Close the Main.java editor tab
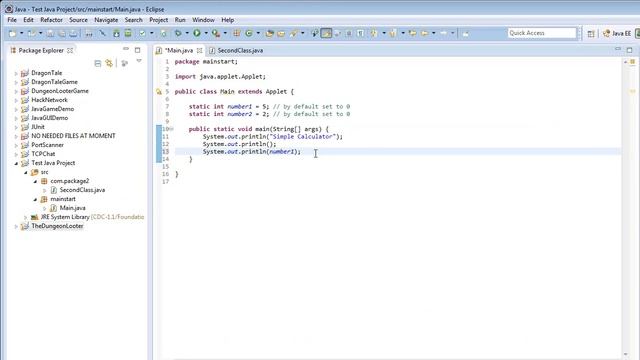 pos(199,51)
